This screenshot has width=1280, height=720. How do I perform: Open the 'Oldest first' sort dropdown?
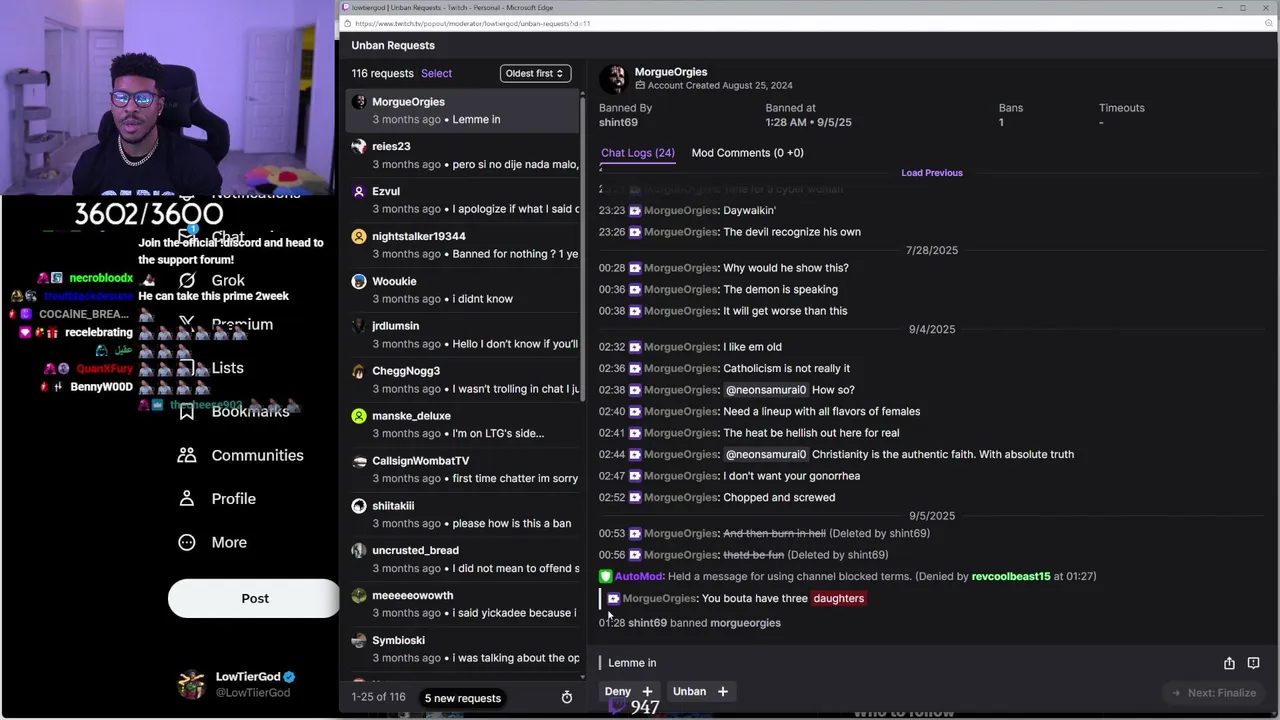click(x=535, y=73)
